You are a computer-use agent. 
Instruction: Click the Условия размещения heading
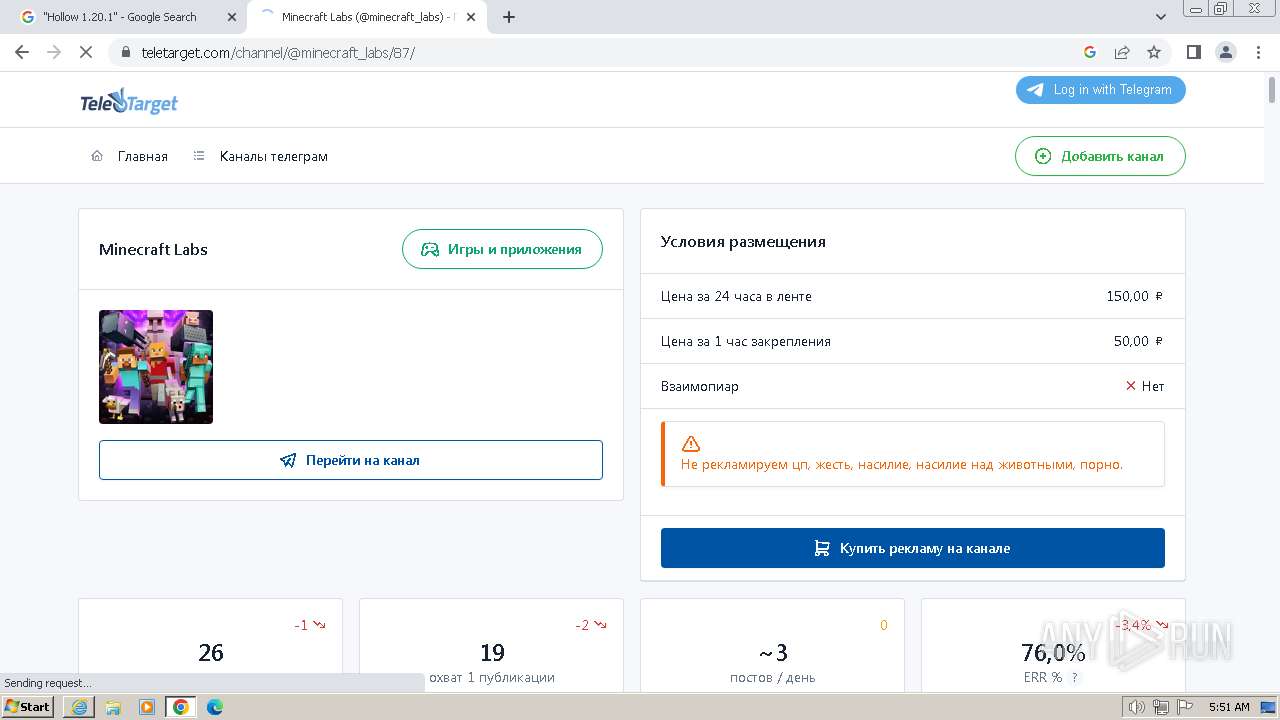743,241
